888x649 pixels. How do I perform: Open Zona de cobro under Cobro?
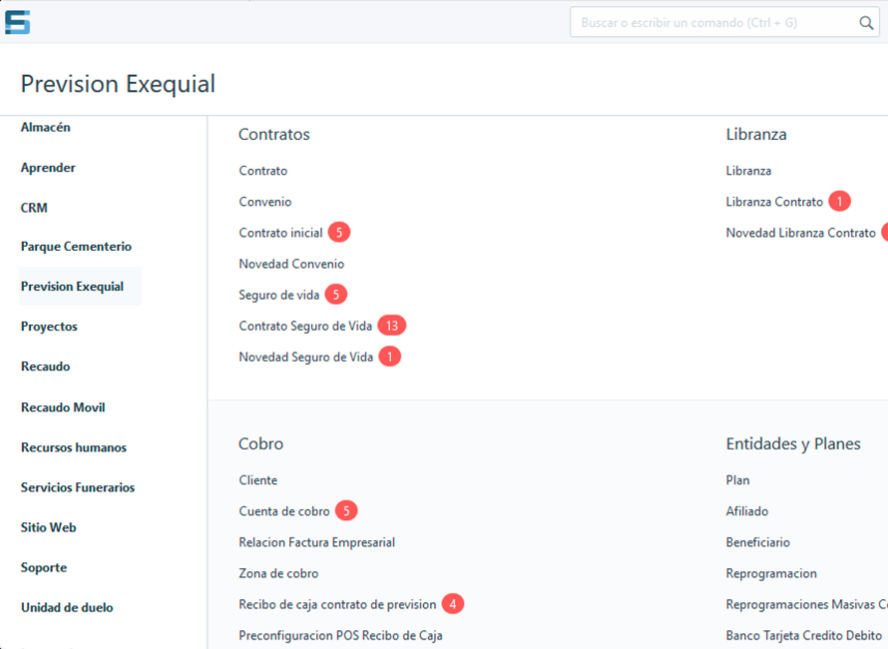click(x=279, y=573)
